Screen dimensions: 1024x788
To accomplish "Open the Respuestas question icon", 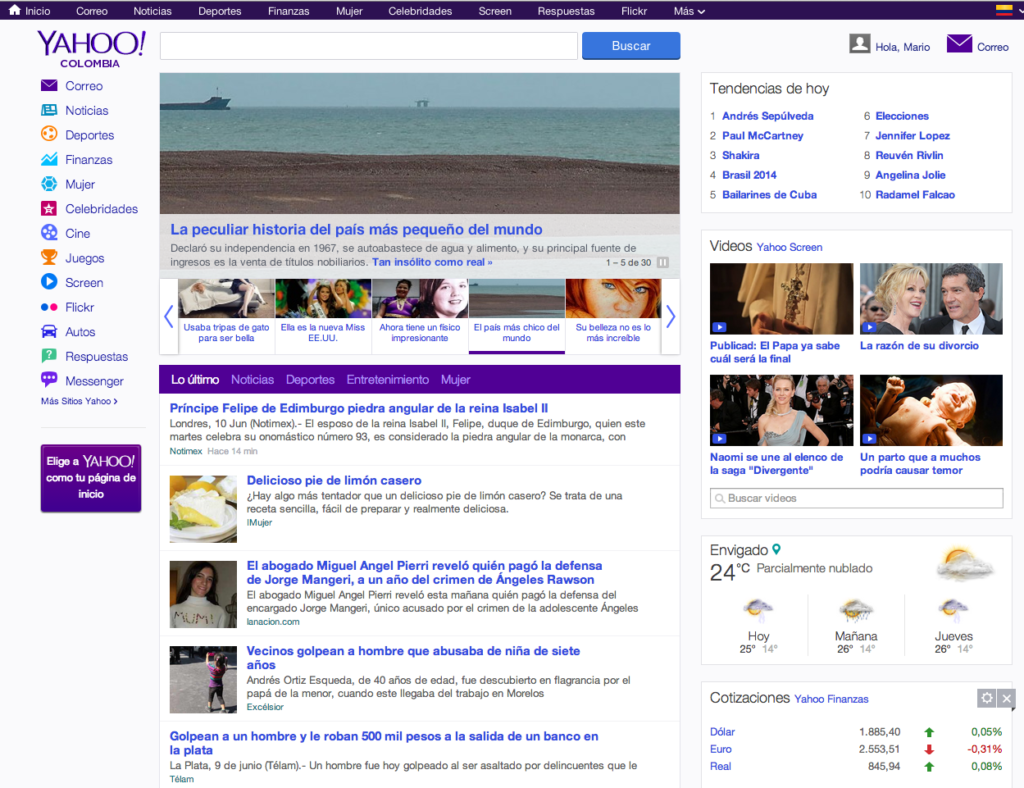I will (49, 356).
